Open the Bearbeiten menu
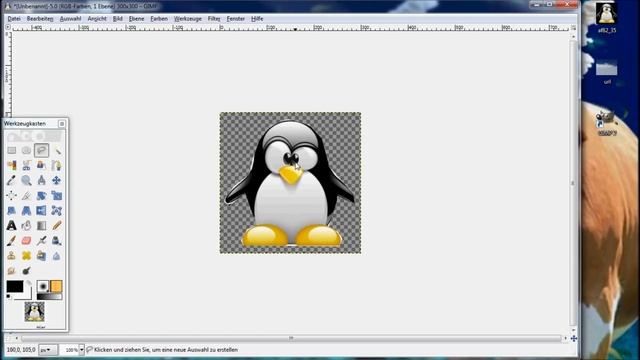This screenshot has height=360, width=640. coord(40,19)
